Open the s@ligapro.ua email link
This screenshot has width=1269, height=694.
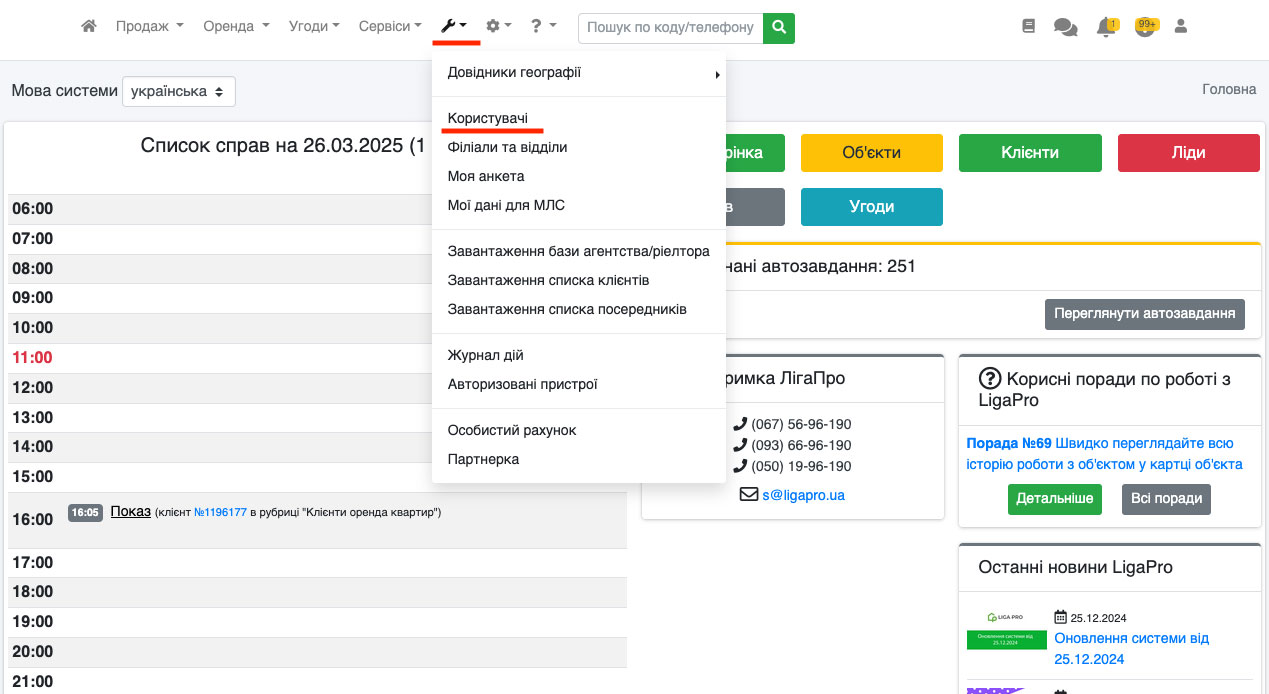[803, 494]
